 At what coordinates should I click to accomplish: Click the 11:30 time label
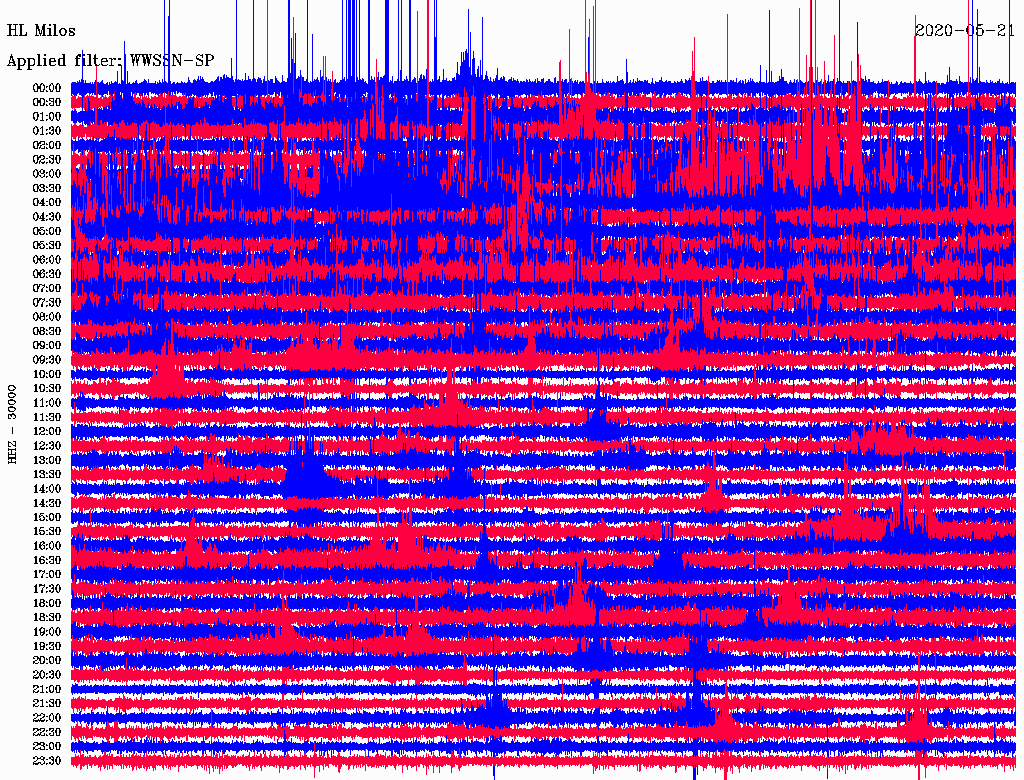47,417
